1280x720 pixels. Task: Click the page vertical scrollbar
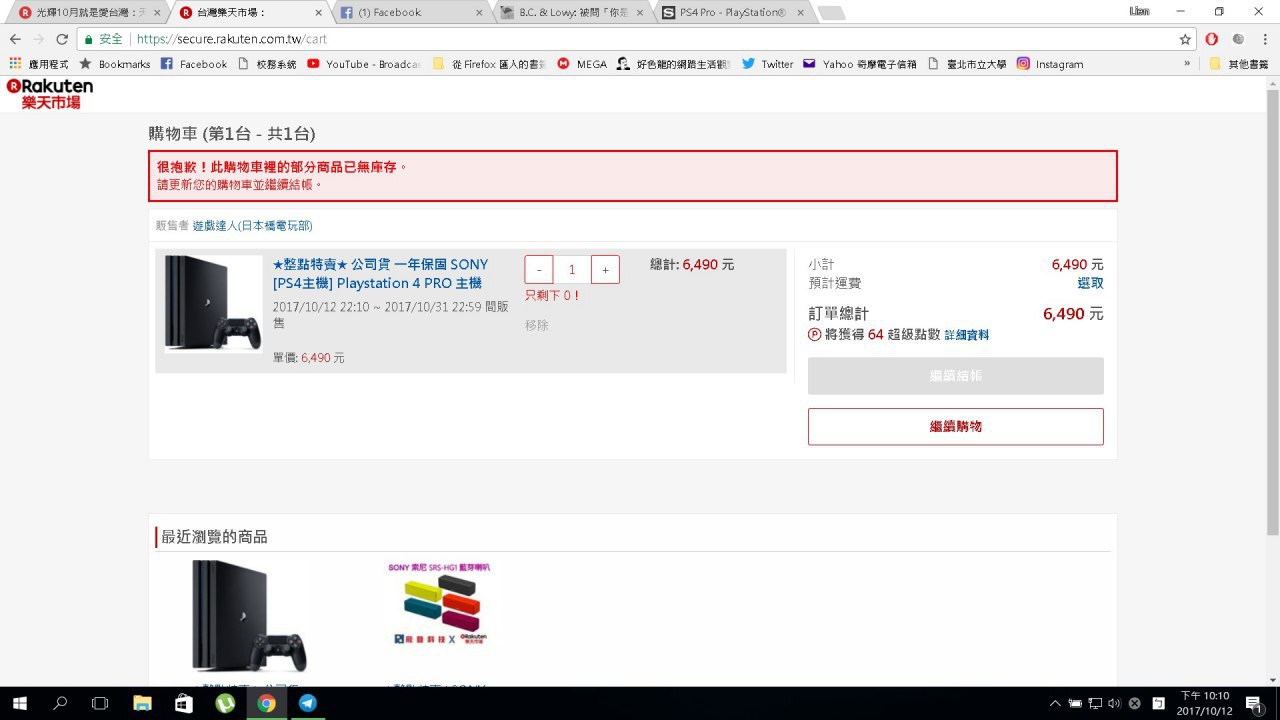1272,310
